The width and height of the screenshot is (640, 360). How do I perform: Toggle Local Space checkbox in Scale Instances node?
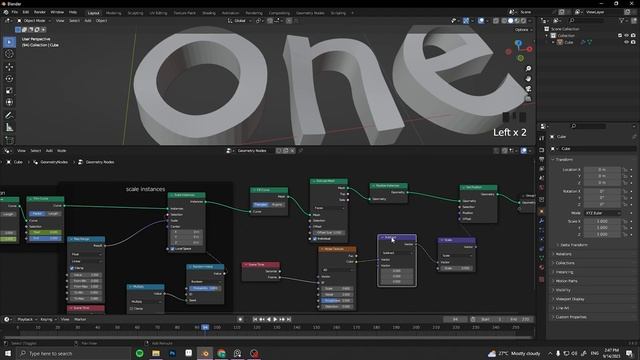pyautogui.click(x=172, y=249)
